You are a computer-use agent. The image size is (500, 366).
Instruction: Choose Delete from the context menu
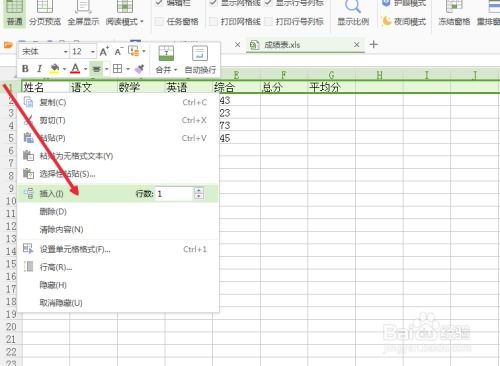[x=53, y=211]
